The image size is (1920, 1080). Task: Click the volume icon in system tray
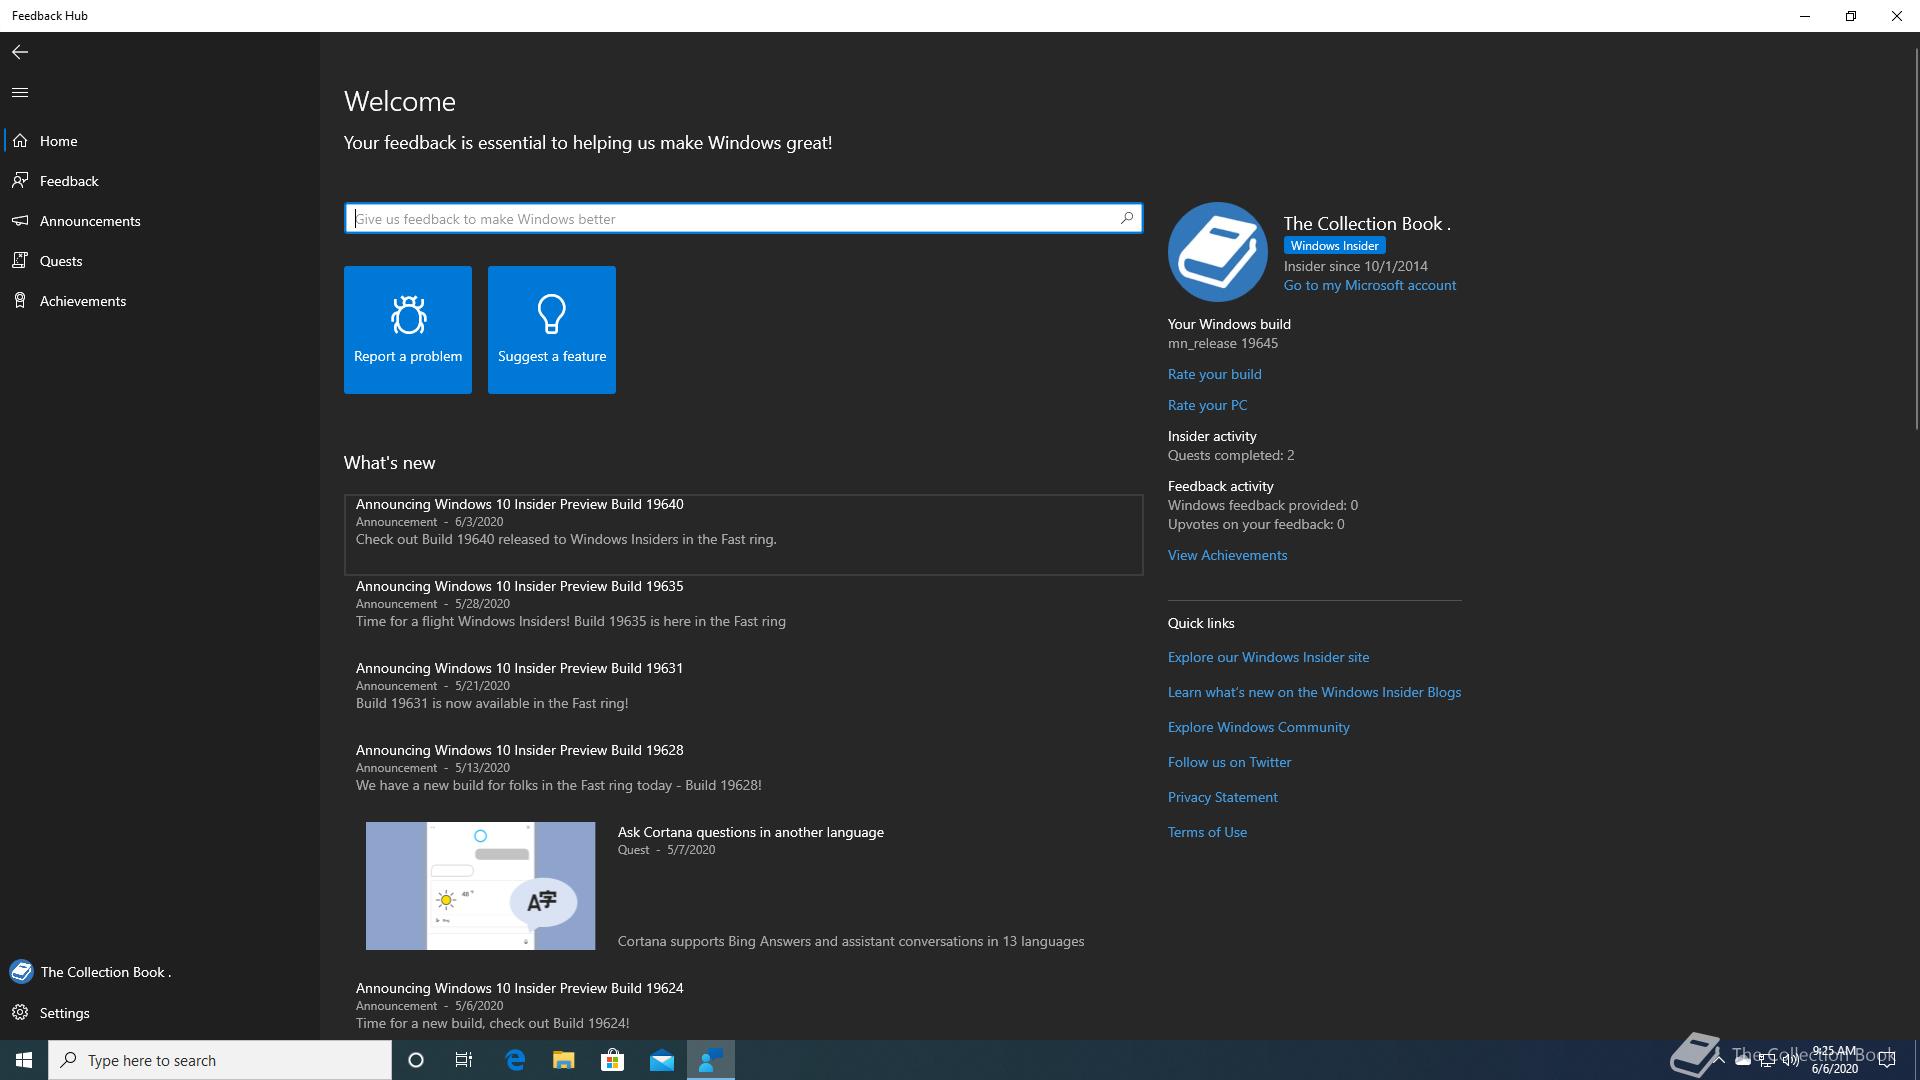(1790, 1060)
